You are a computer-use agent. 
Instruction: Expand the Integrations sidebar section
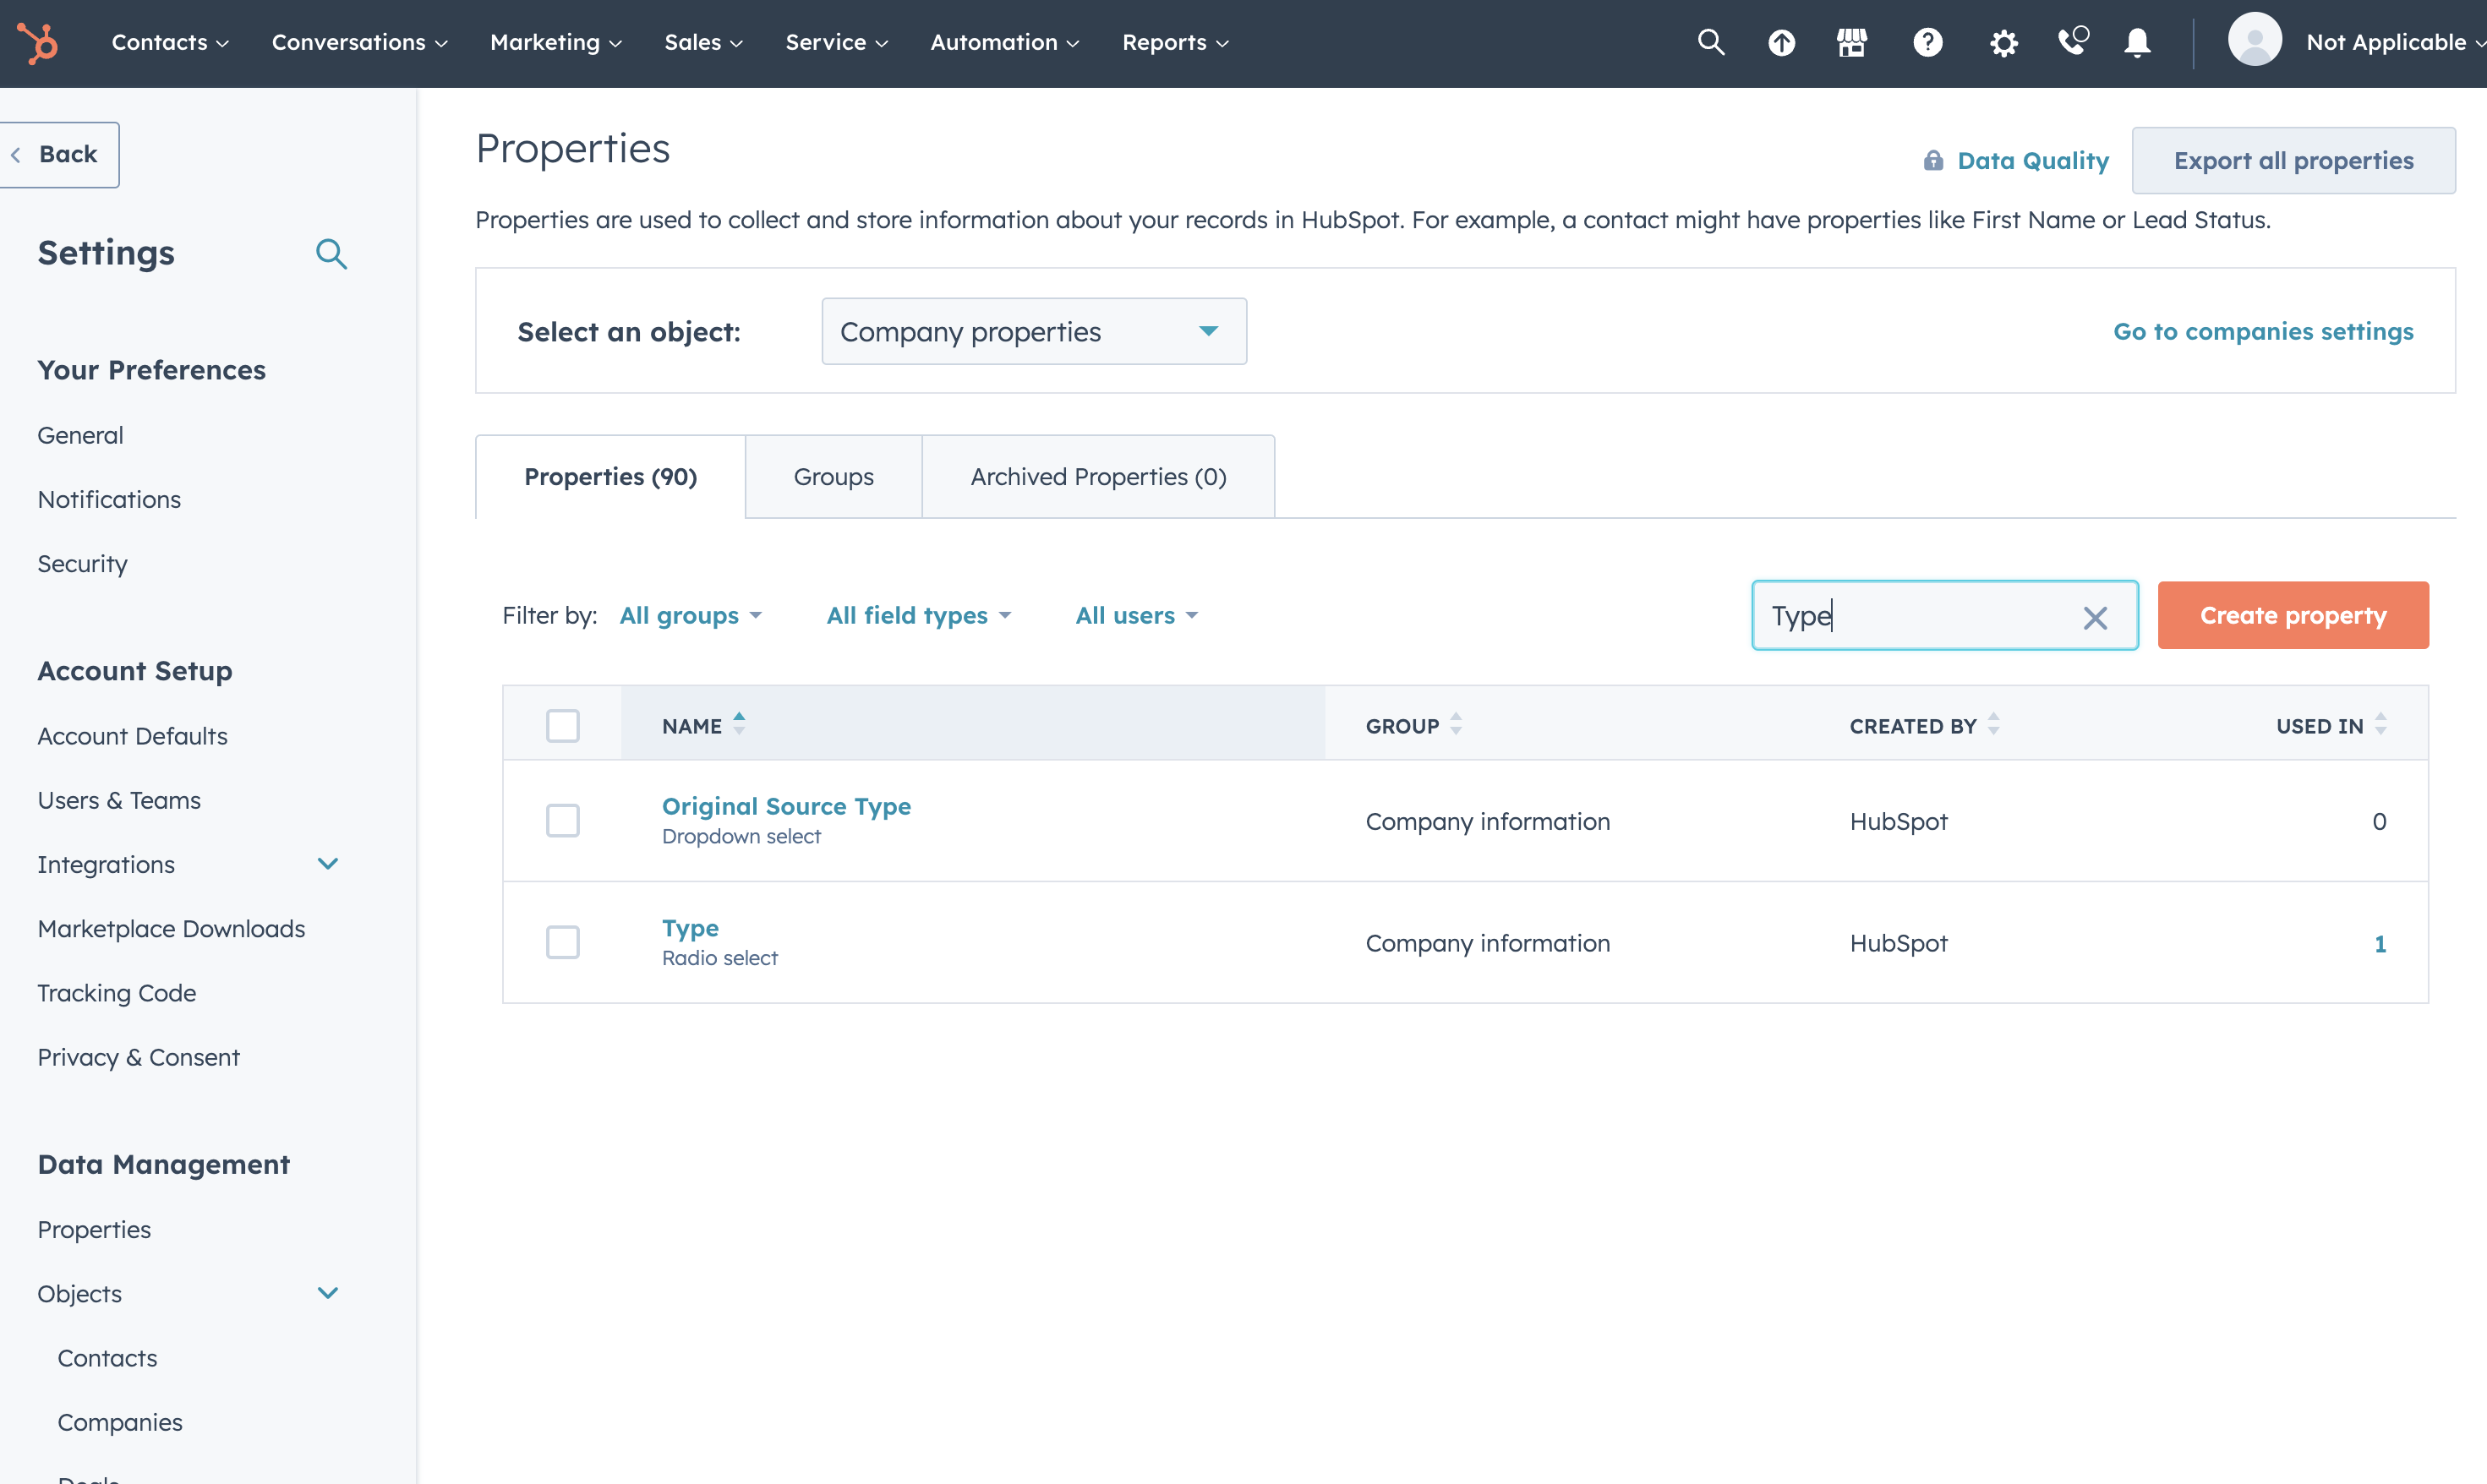(x=327, y=864)
